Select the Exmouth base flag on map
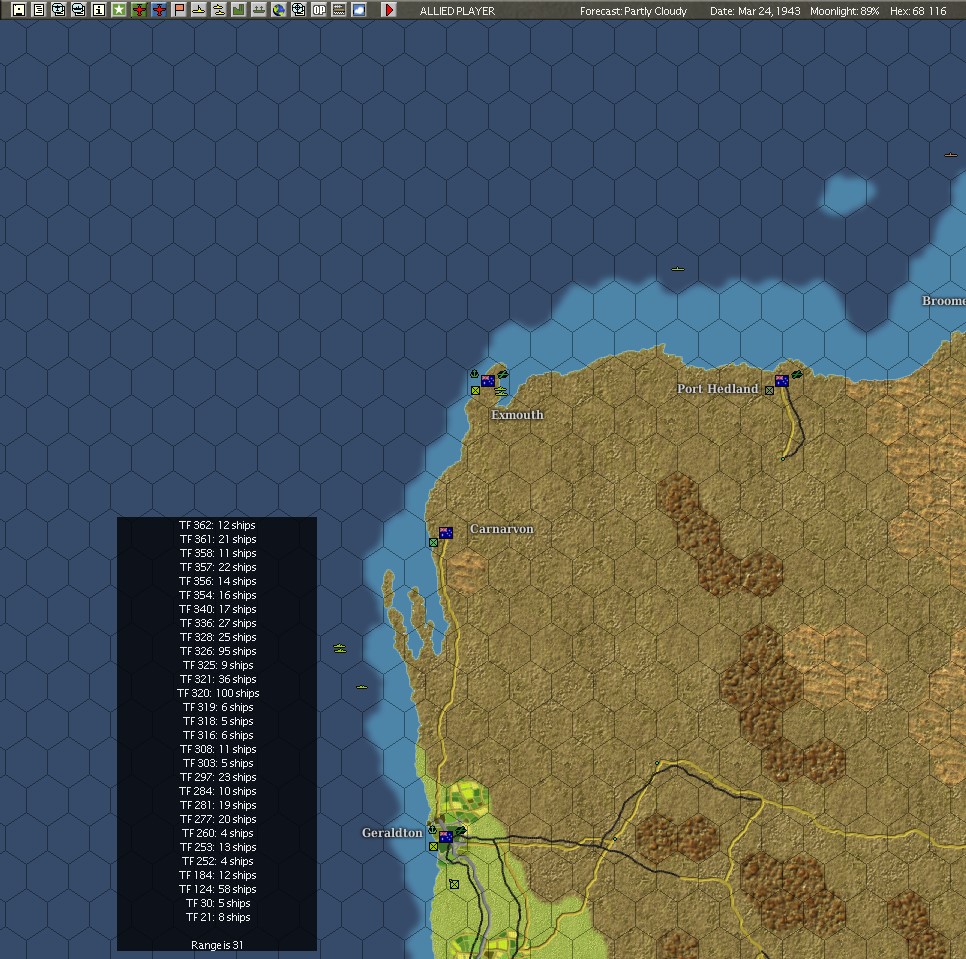This screenshot has height=959, width=966. (x=488, y=381)
